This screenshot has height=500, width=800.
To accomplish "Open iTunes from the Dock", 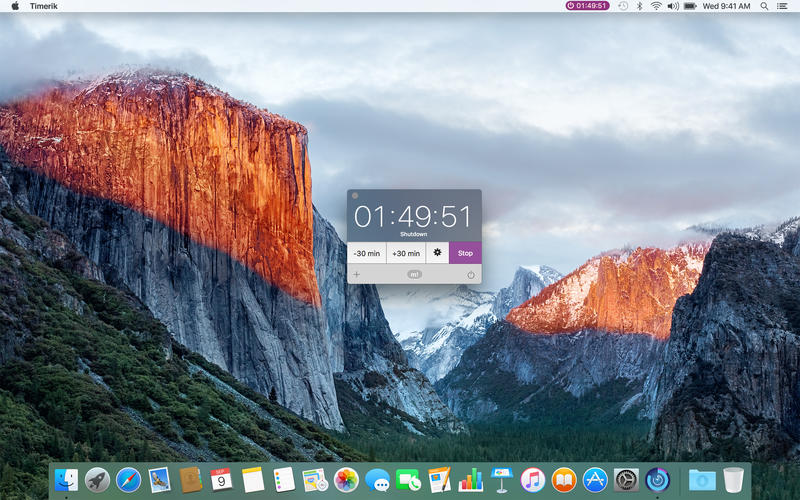I will [x=533, y=480].
